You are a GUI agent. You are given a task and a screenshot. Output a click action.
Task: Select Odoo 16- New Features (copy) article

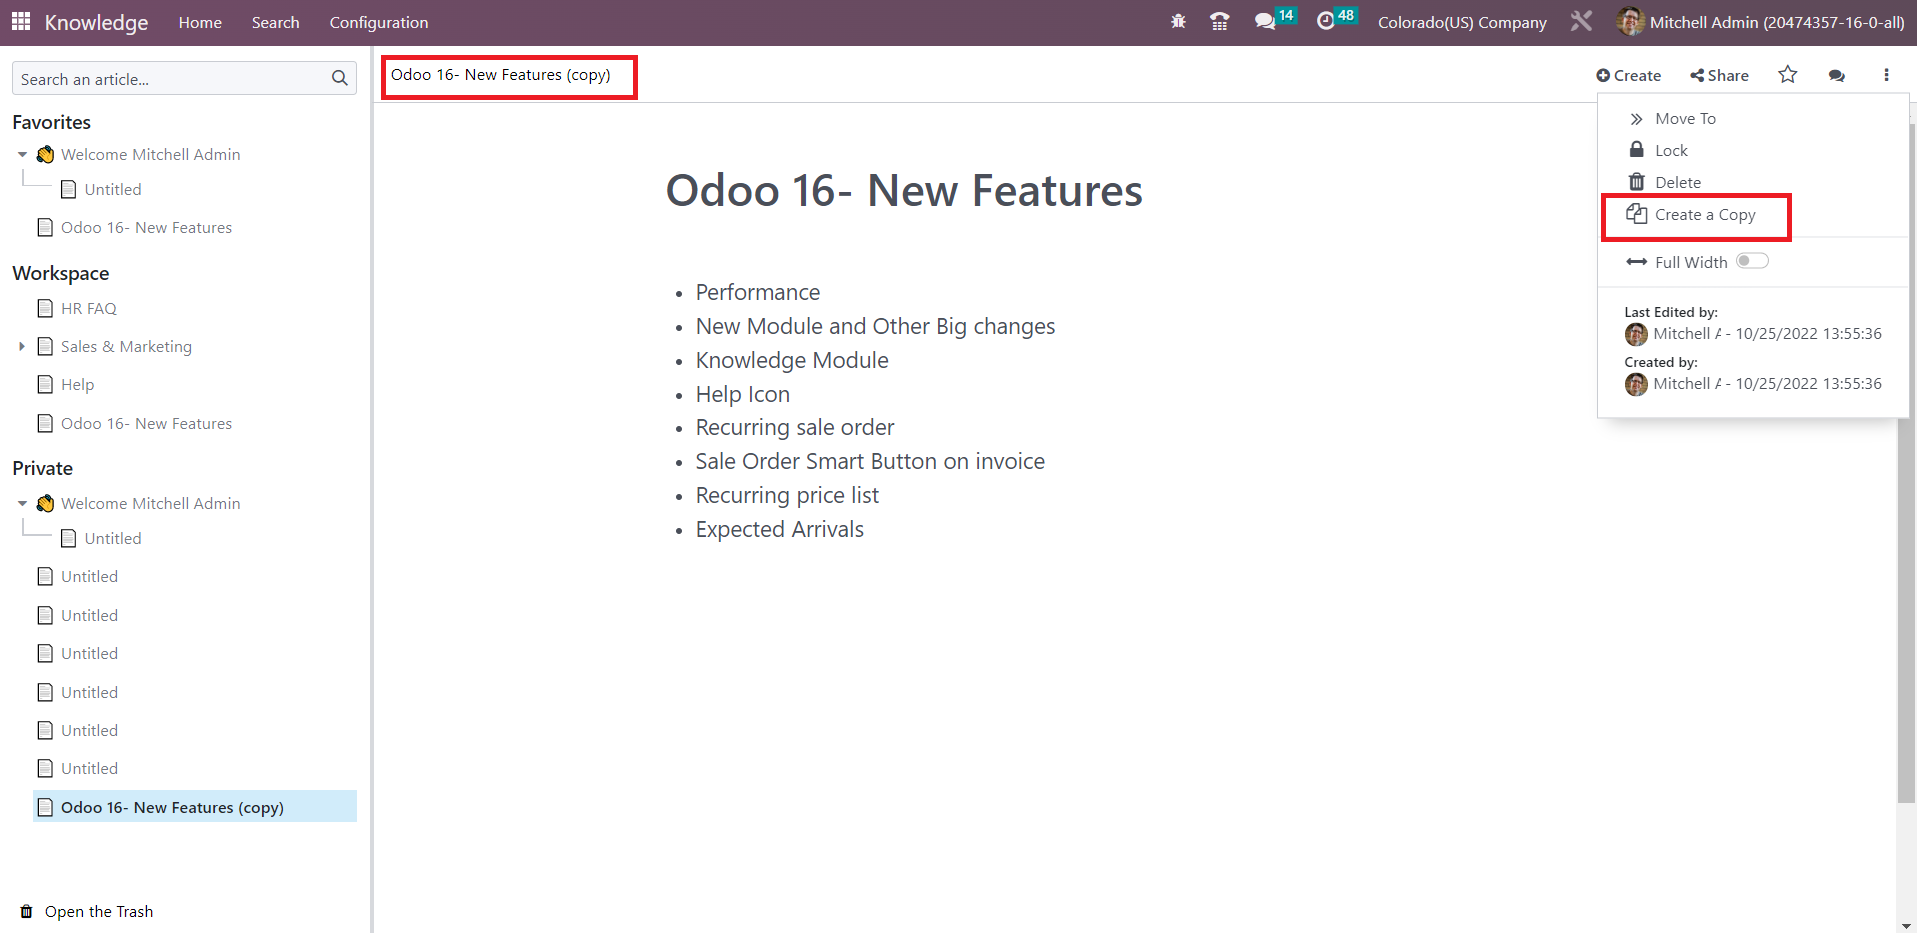(195, 807)
